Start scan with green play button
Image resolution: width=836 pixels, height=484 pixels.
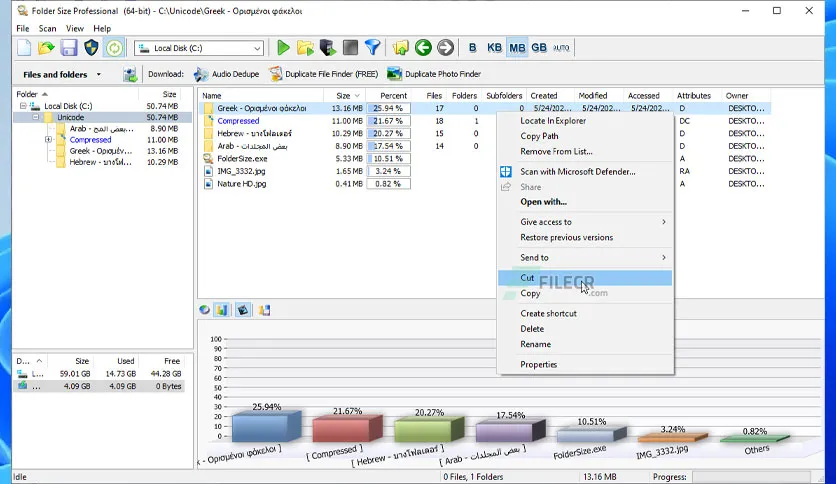pyautogui.click(x=283, y=48)
